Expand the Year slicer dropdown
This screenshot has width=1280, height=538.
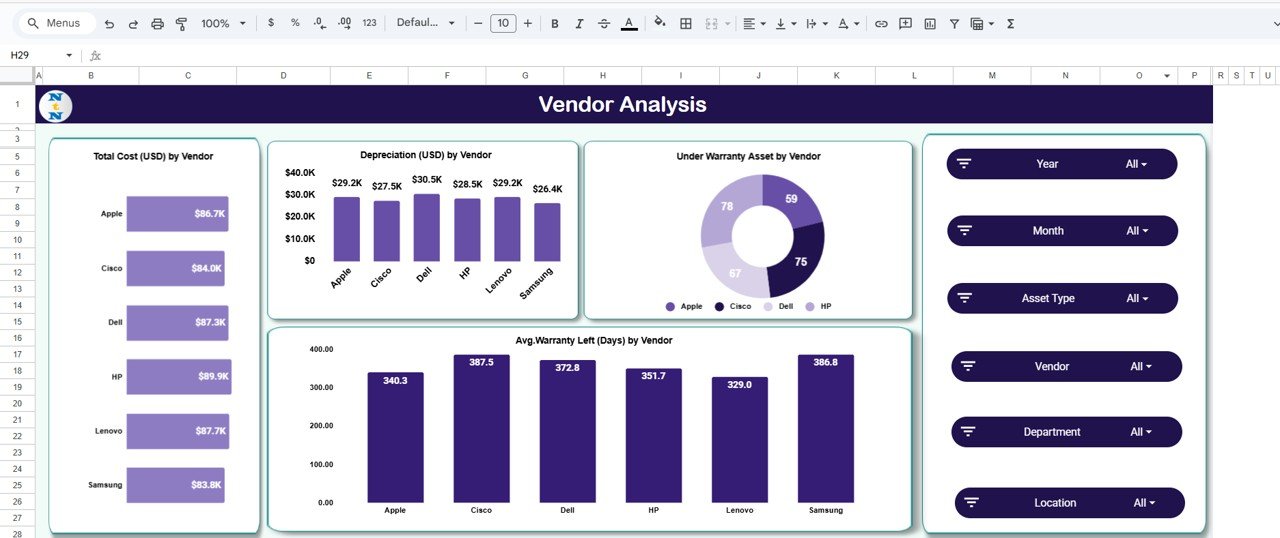(1136, 164)
